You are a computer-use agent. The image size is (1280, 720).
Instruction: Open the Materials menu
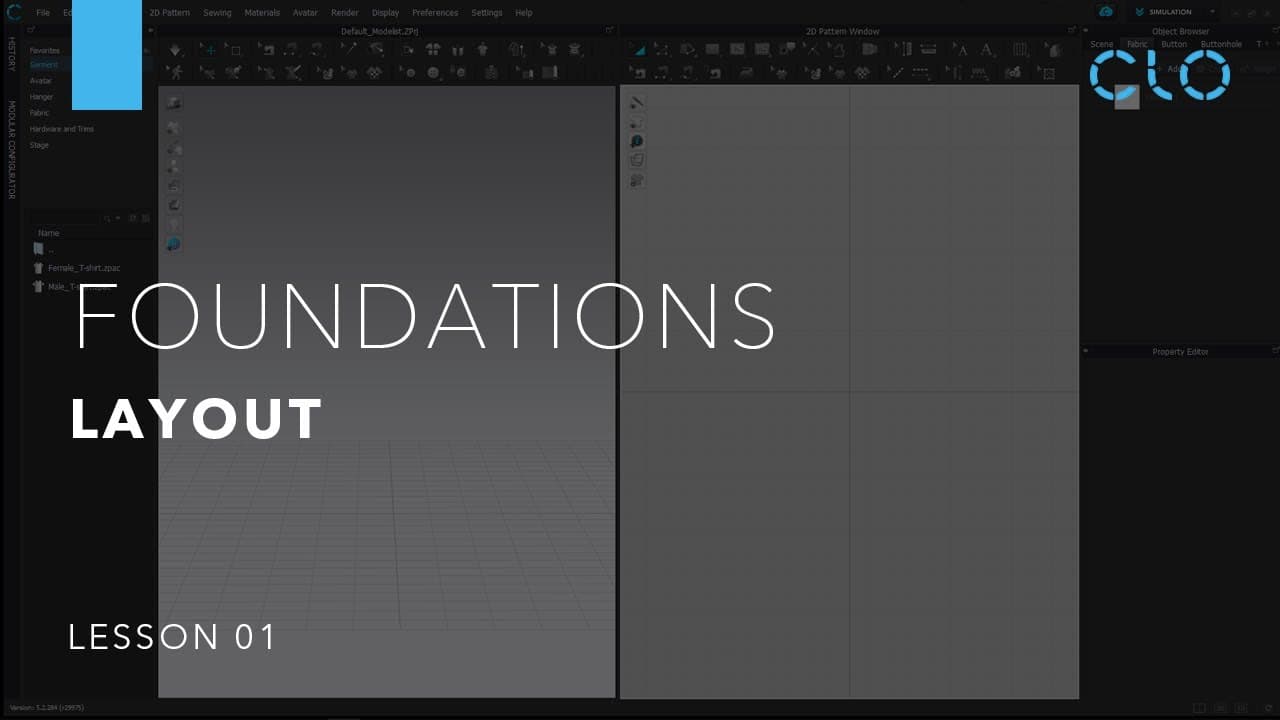pyautogui.click(x=262, y=13)
